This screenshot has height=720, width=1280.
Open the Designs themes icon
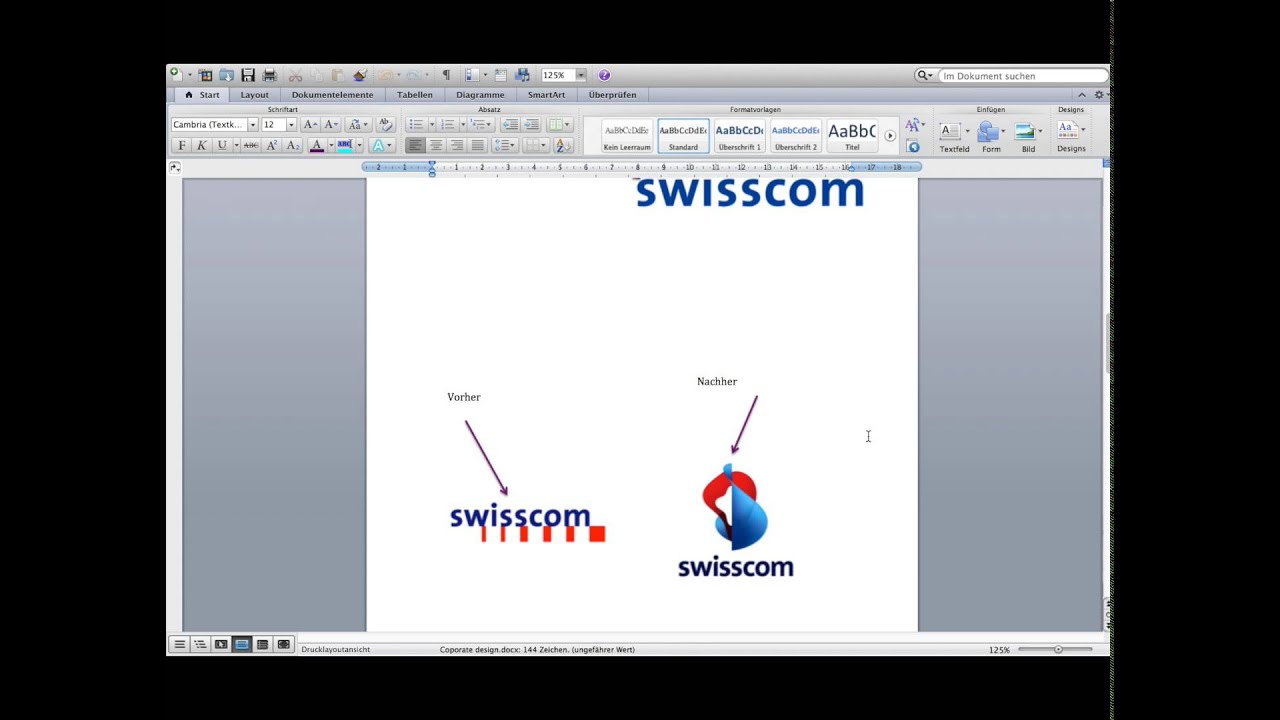[x=1071, y=137]
